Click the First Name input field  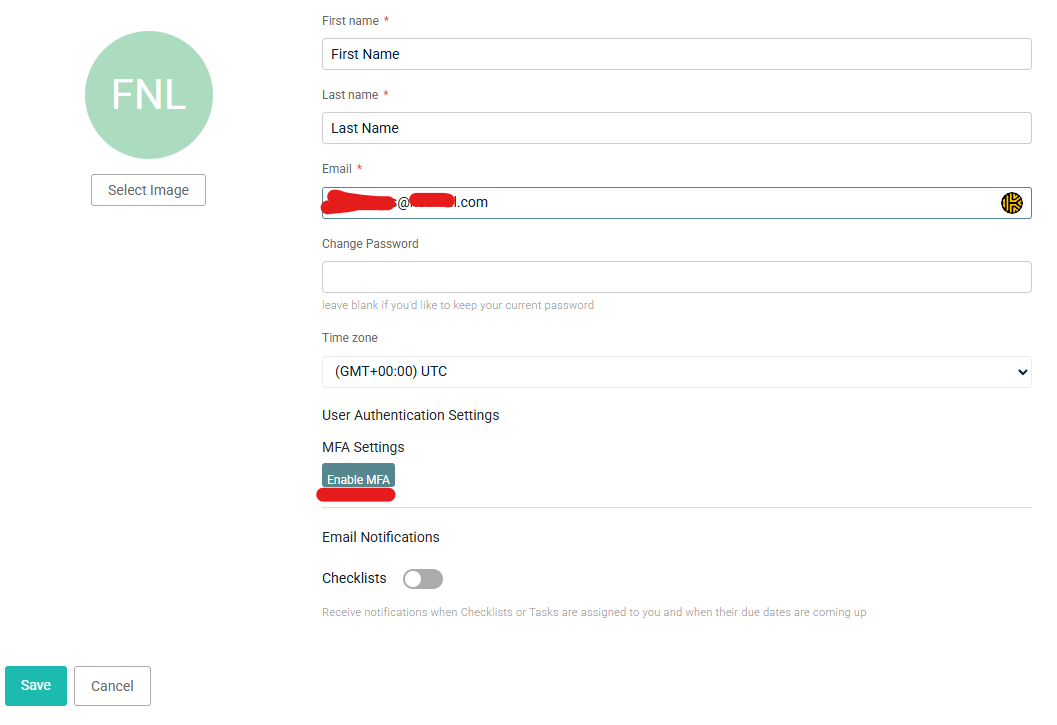pos(676,54)
